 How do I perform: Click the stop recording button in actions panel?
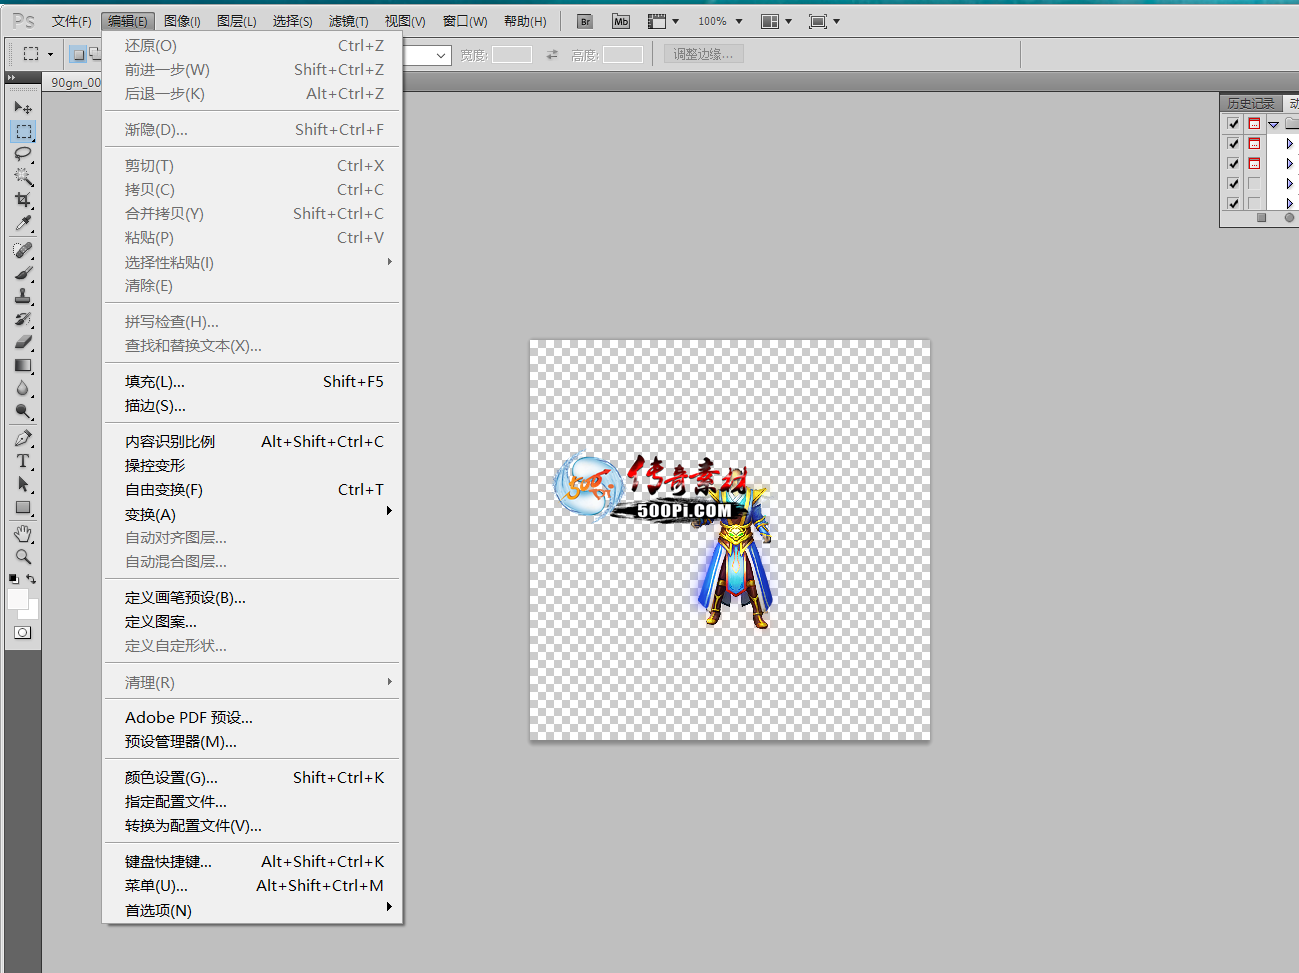coord(1261,217)
